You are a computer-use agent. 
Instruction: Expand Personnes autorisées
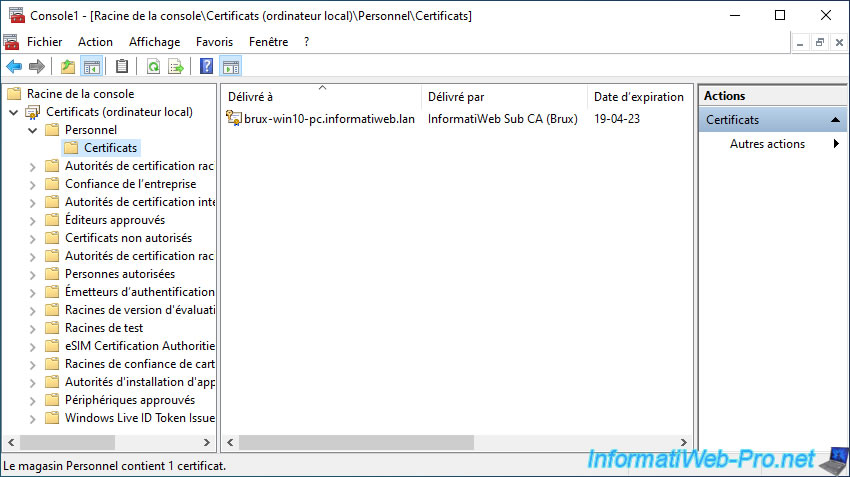33,275
